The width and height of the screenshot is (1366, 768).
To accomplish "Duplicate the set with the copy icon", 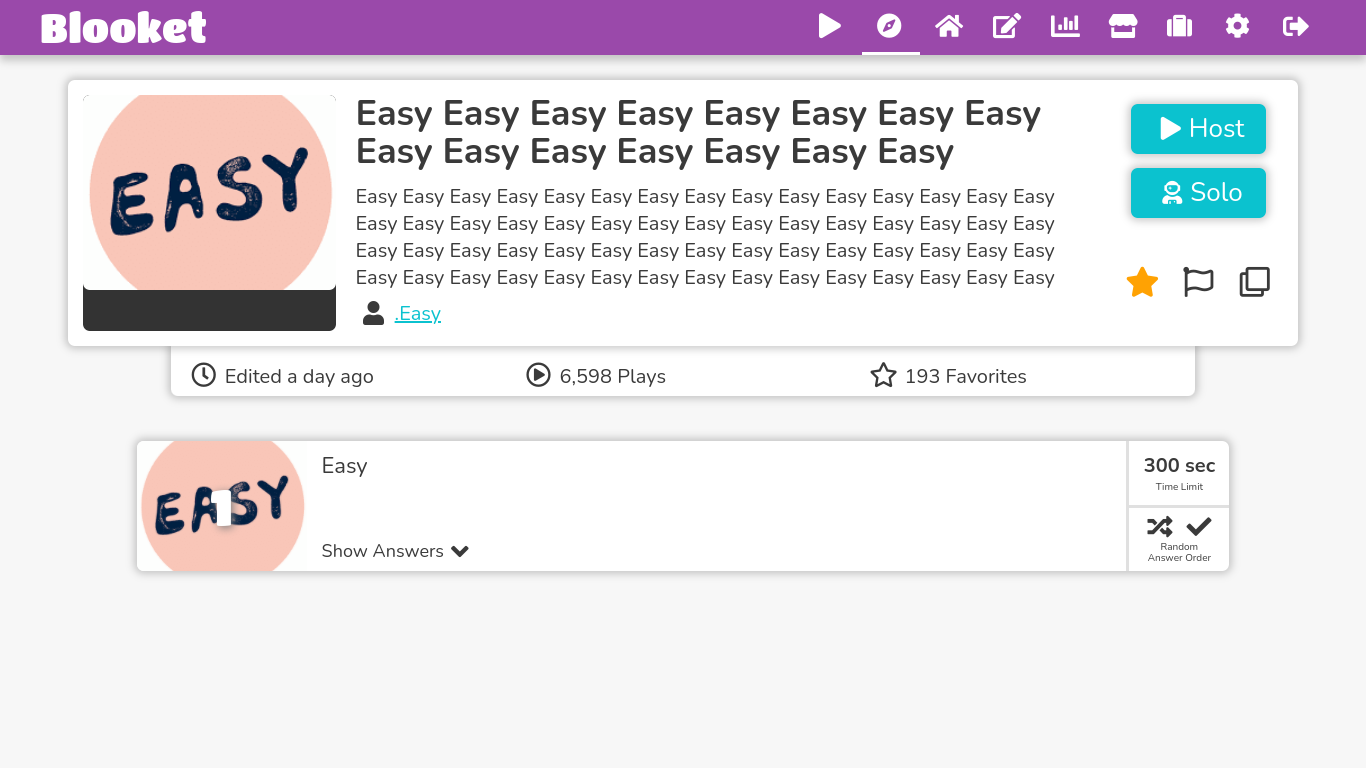I will (1254, 282).
